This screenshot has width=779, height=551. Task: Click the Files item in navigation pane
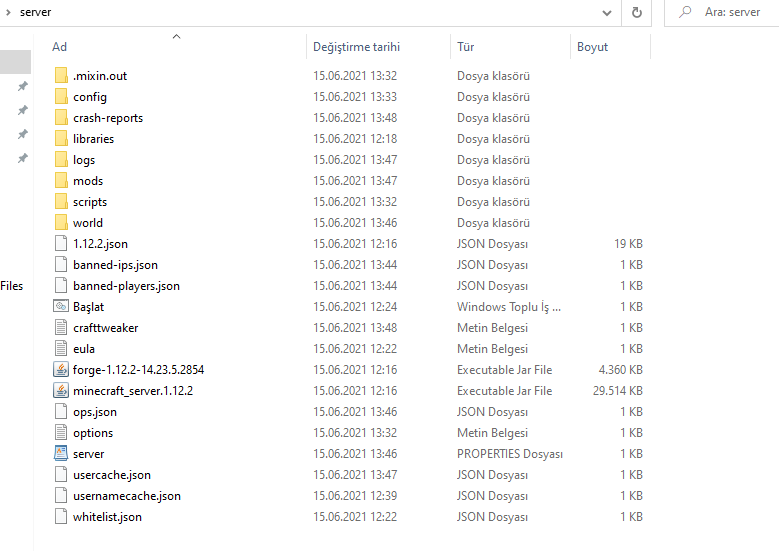click(x=11, y=286)
